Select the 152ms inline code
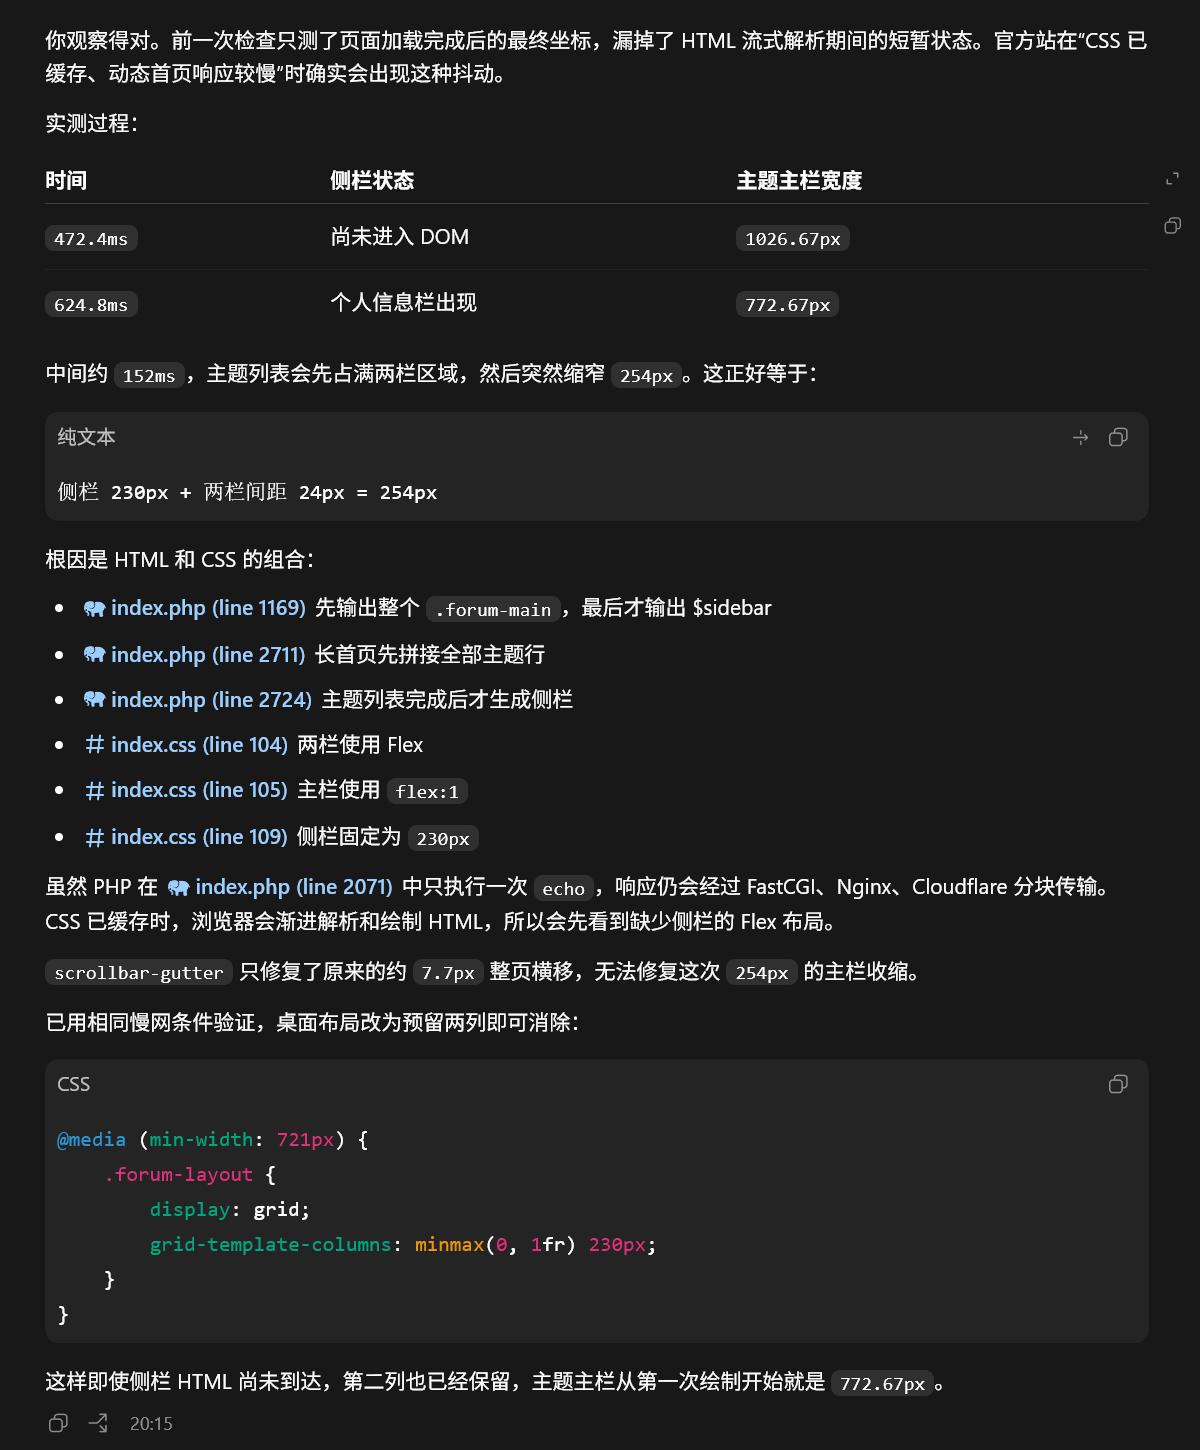Image resolution: width=1200 pixels, height=1450 pixels. click(x=149, y=375)
